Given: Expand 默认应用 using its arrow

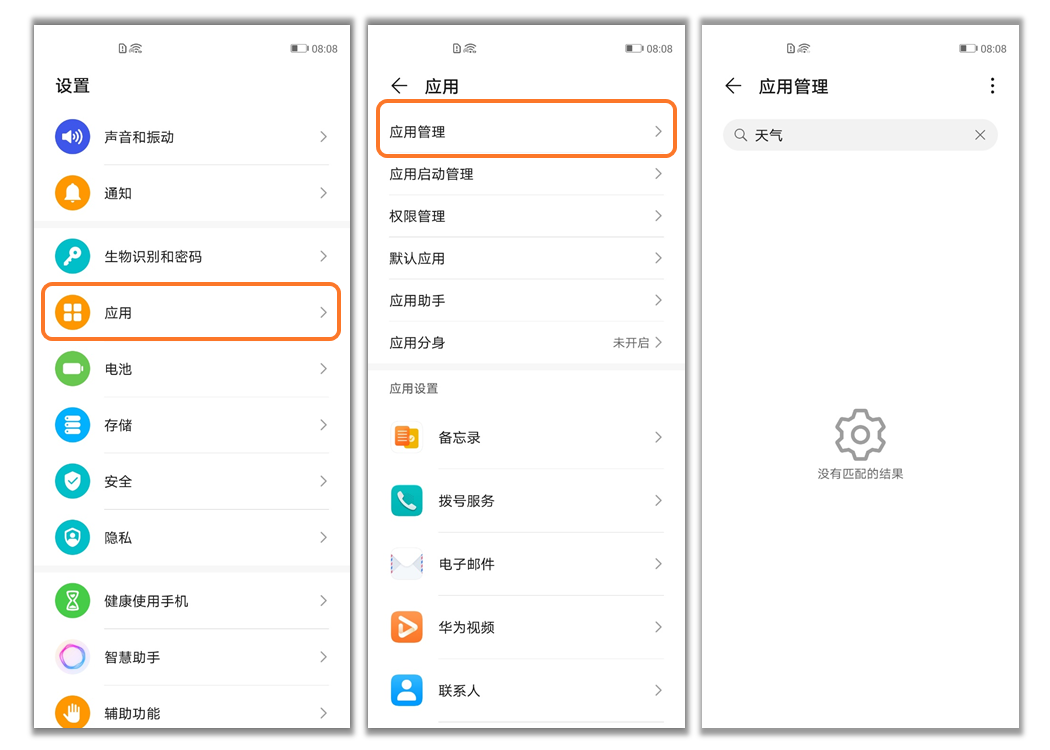Looking at the screenshot, I should point(659,258).
